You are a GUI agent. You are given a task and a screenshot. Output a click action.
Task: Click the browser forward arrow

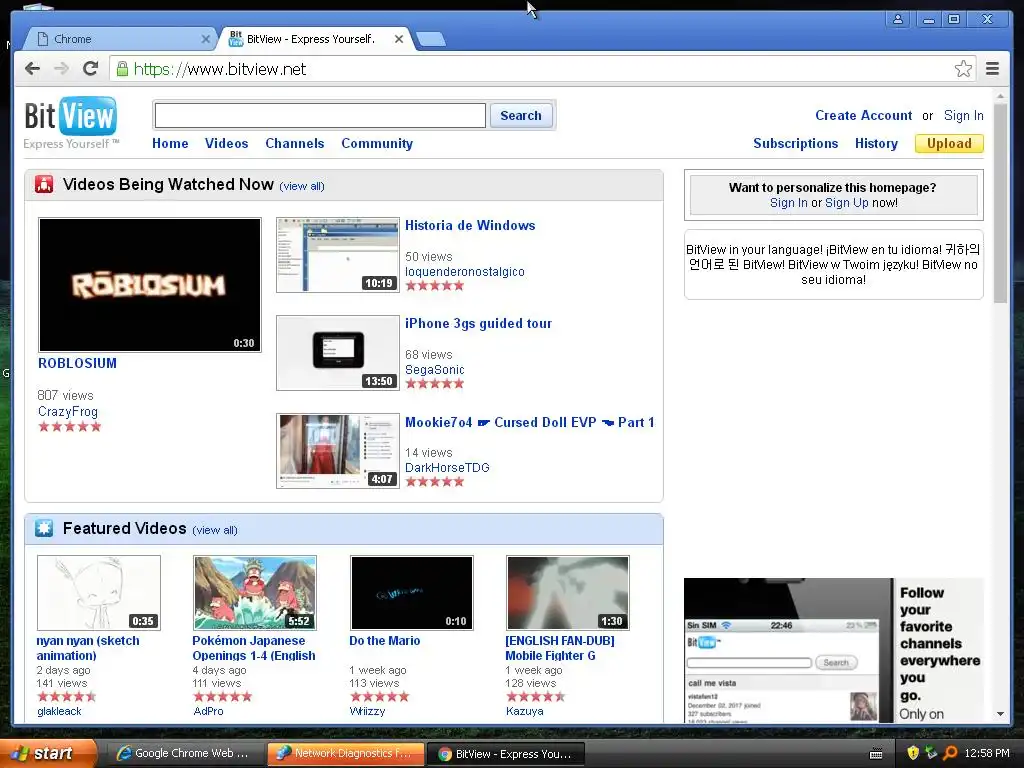61,69
